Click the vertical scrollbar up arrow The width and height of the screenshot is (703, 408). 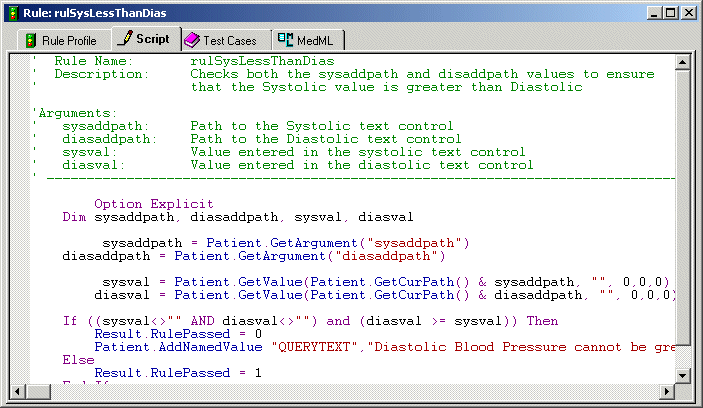pos(682,62)
